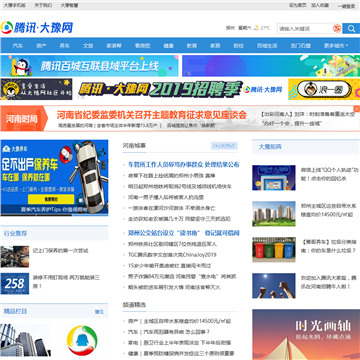Screen dimensions: 360x360
Task: Click the 一键登录 link at top right
Action: tap(347, 6)
